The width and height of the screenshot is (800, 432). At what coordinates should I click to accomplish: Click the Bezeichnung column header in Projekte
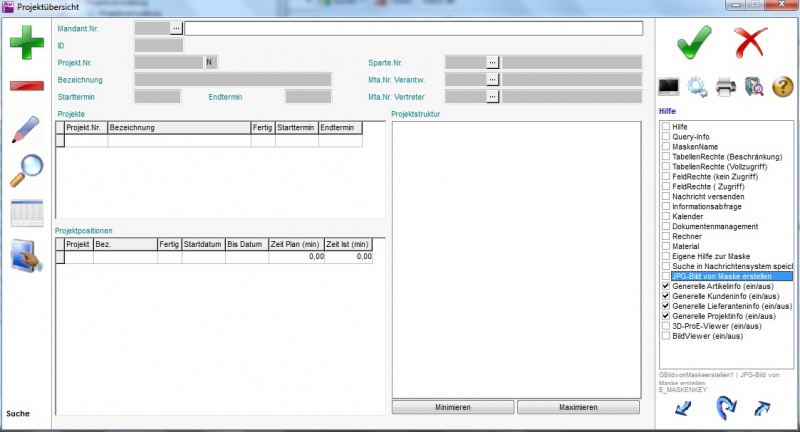(x=178, y=128)
